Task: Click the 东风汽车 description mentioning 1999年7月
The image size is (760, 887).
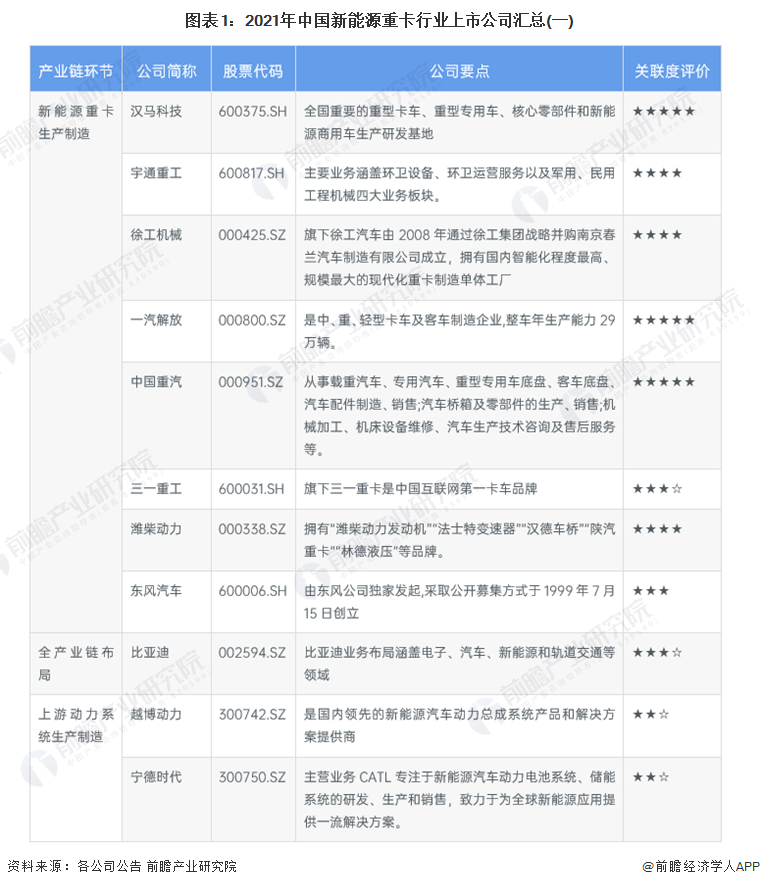Action: tap(459, 601)
